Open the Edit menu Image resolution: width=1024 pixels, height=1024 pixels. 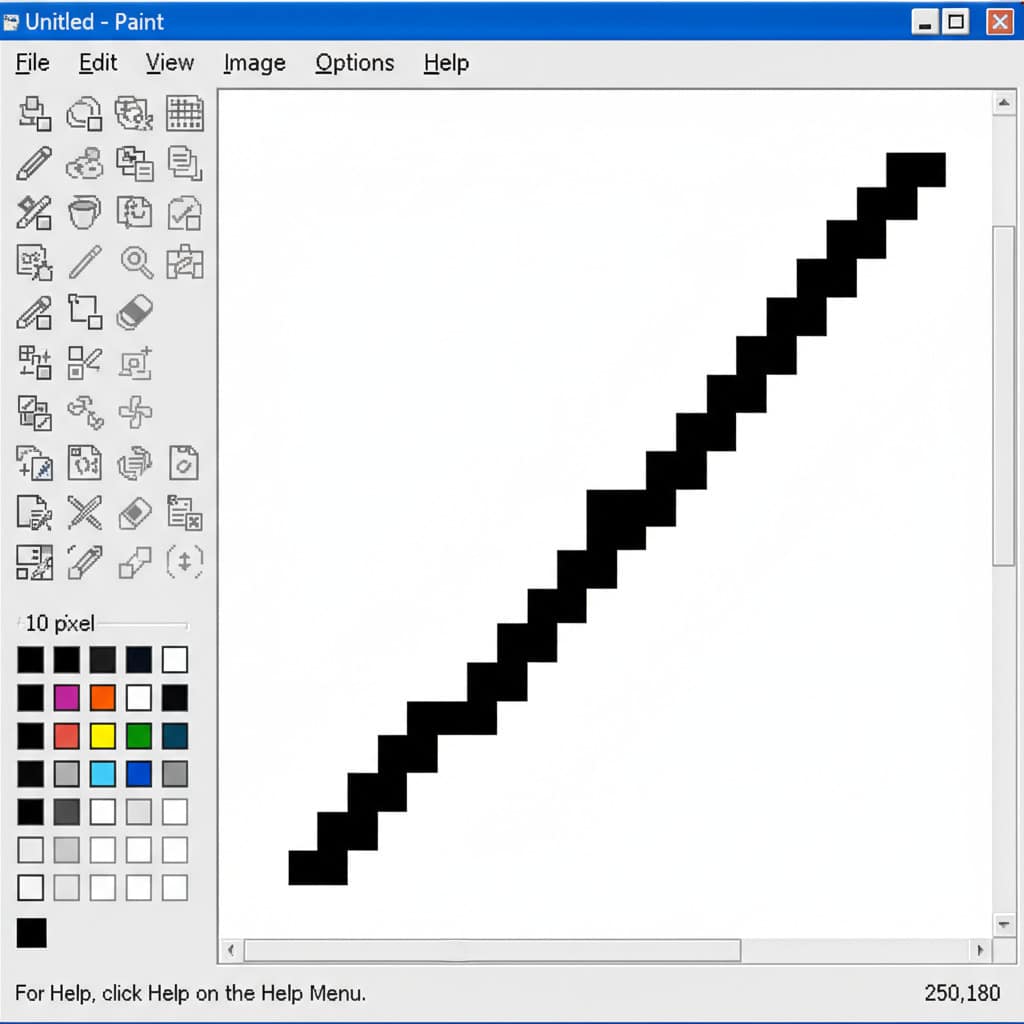coord(97,62)
